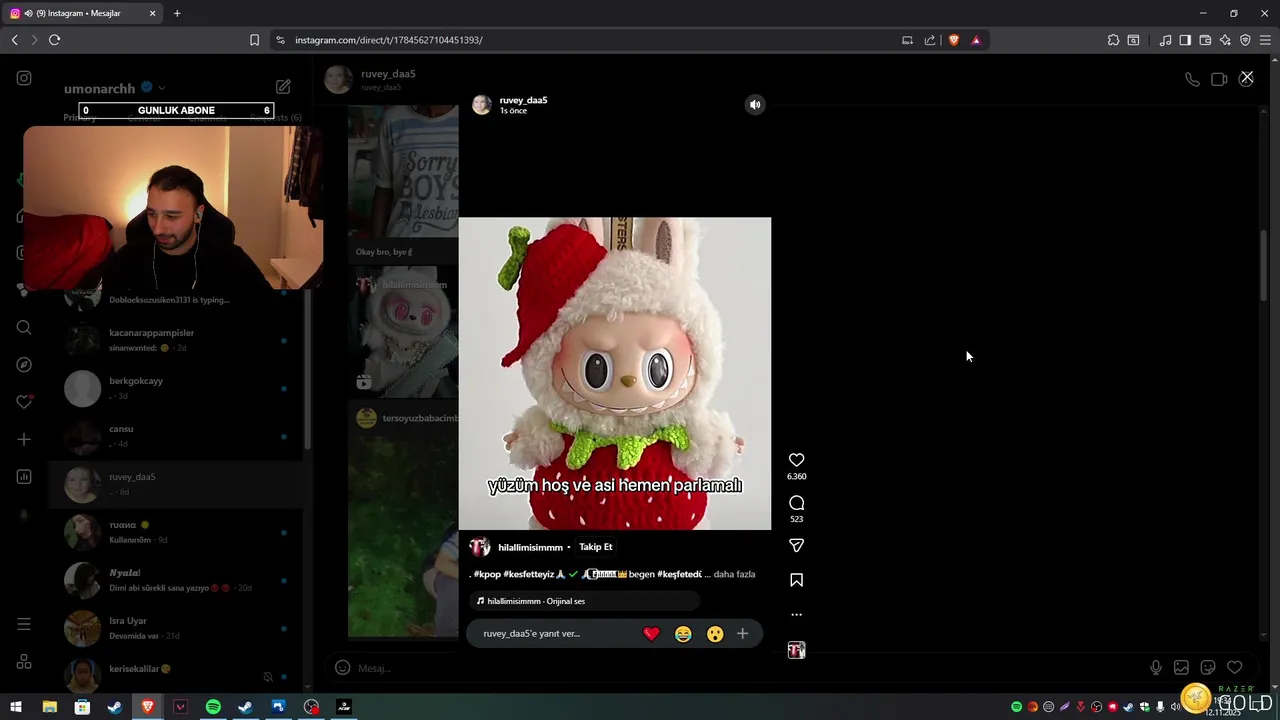The image size is (1280, 720).
Task: Open emoji picker in message bar
Action: tap(342, 668)
